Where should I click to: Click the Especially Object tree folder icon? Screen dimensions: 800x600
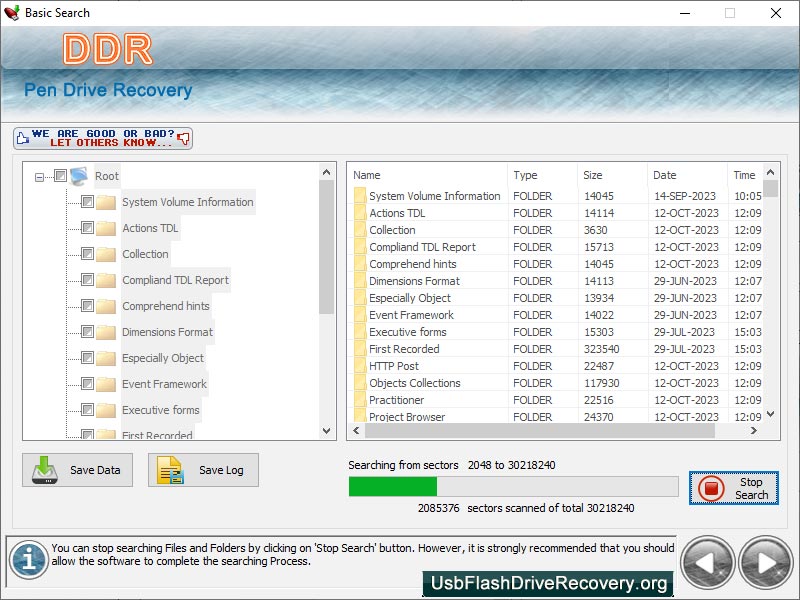click(106, 358)
